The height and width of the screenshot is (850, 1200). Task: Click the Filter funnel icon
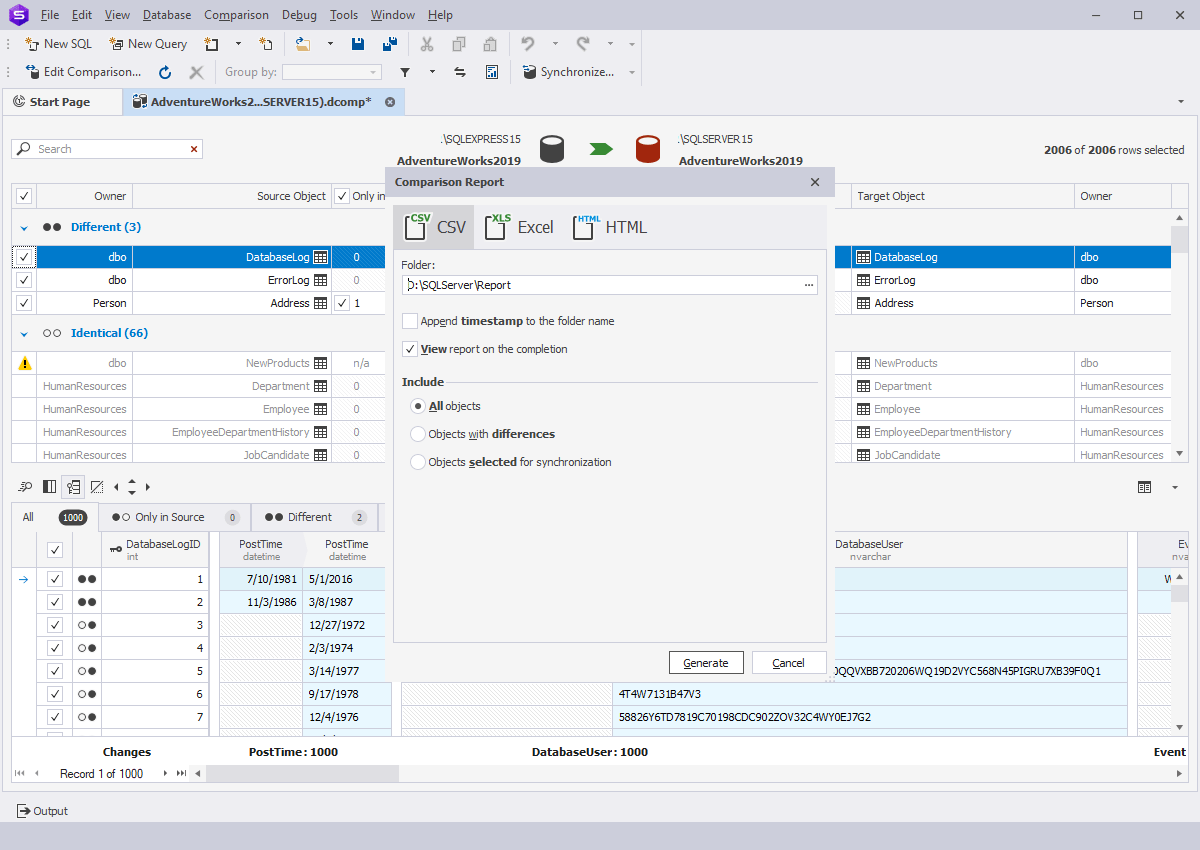point(405,72)
